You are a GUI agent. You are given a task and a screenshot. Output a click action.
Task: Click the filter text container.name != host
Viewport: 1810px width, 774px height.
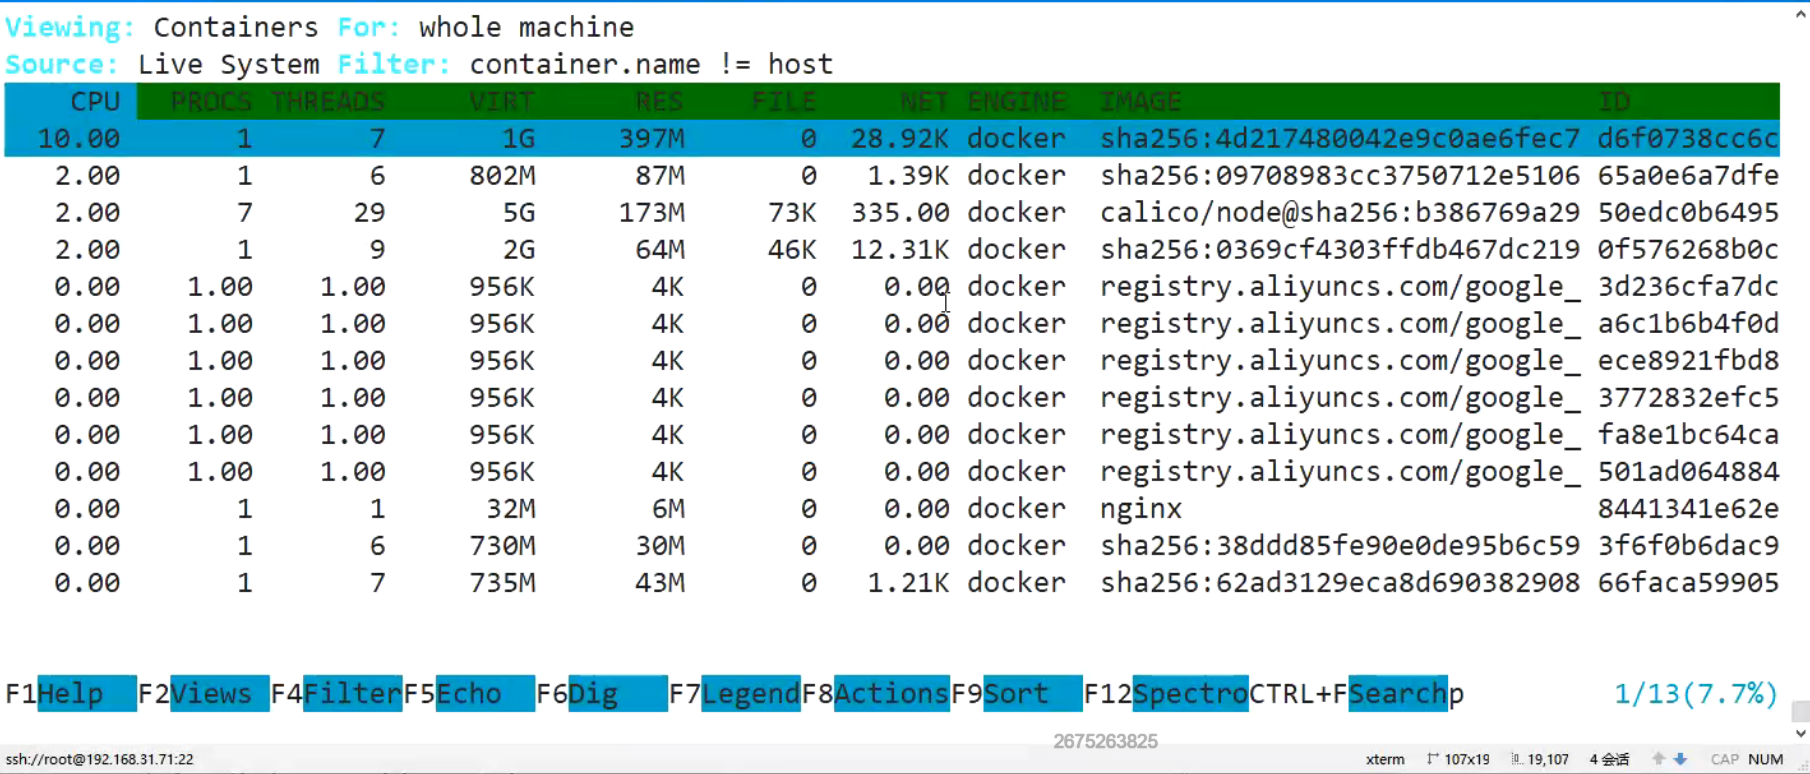(651, 64)
